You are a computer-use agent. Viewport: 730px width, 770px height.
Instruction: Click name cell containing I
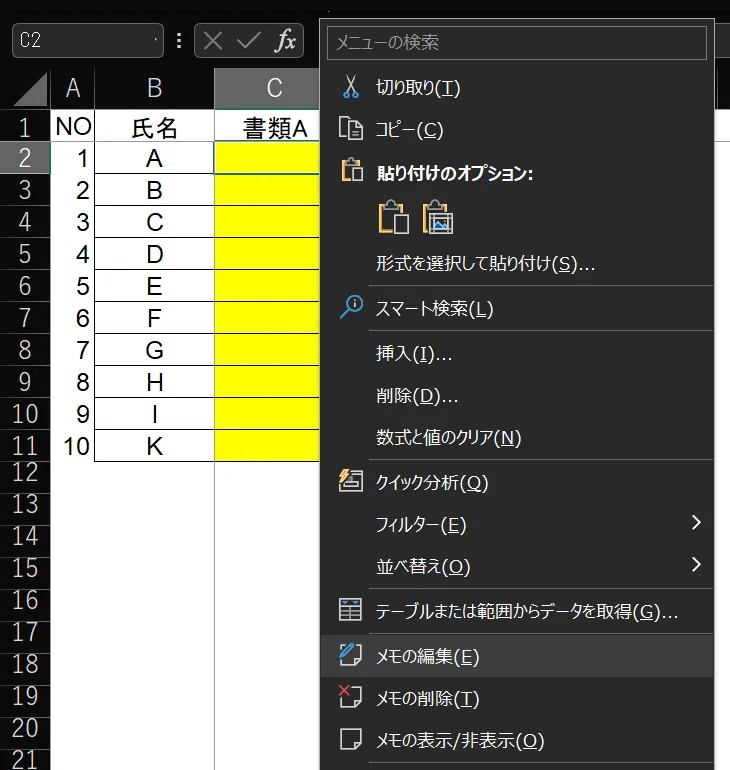coord(154,413)
